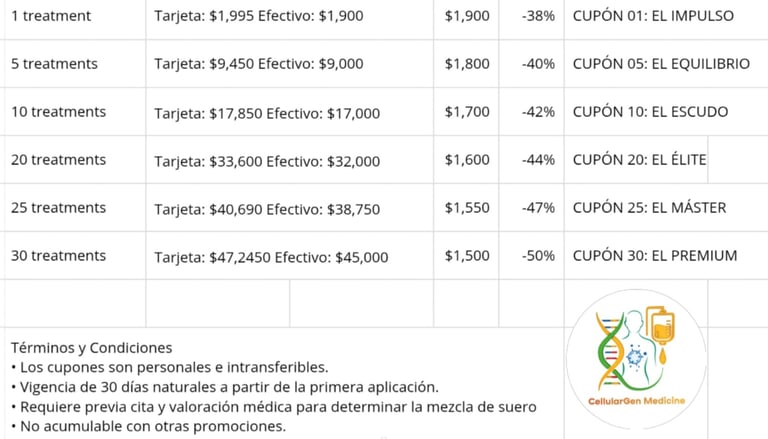The image size is (768, 439).
Task: Click "CUPÓN 30: EL PREMIUM" cell
Action: [x=655, y=256]
